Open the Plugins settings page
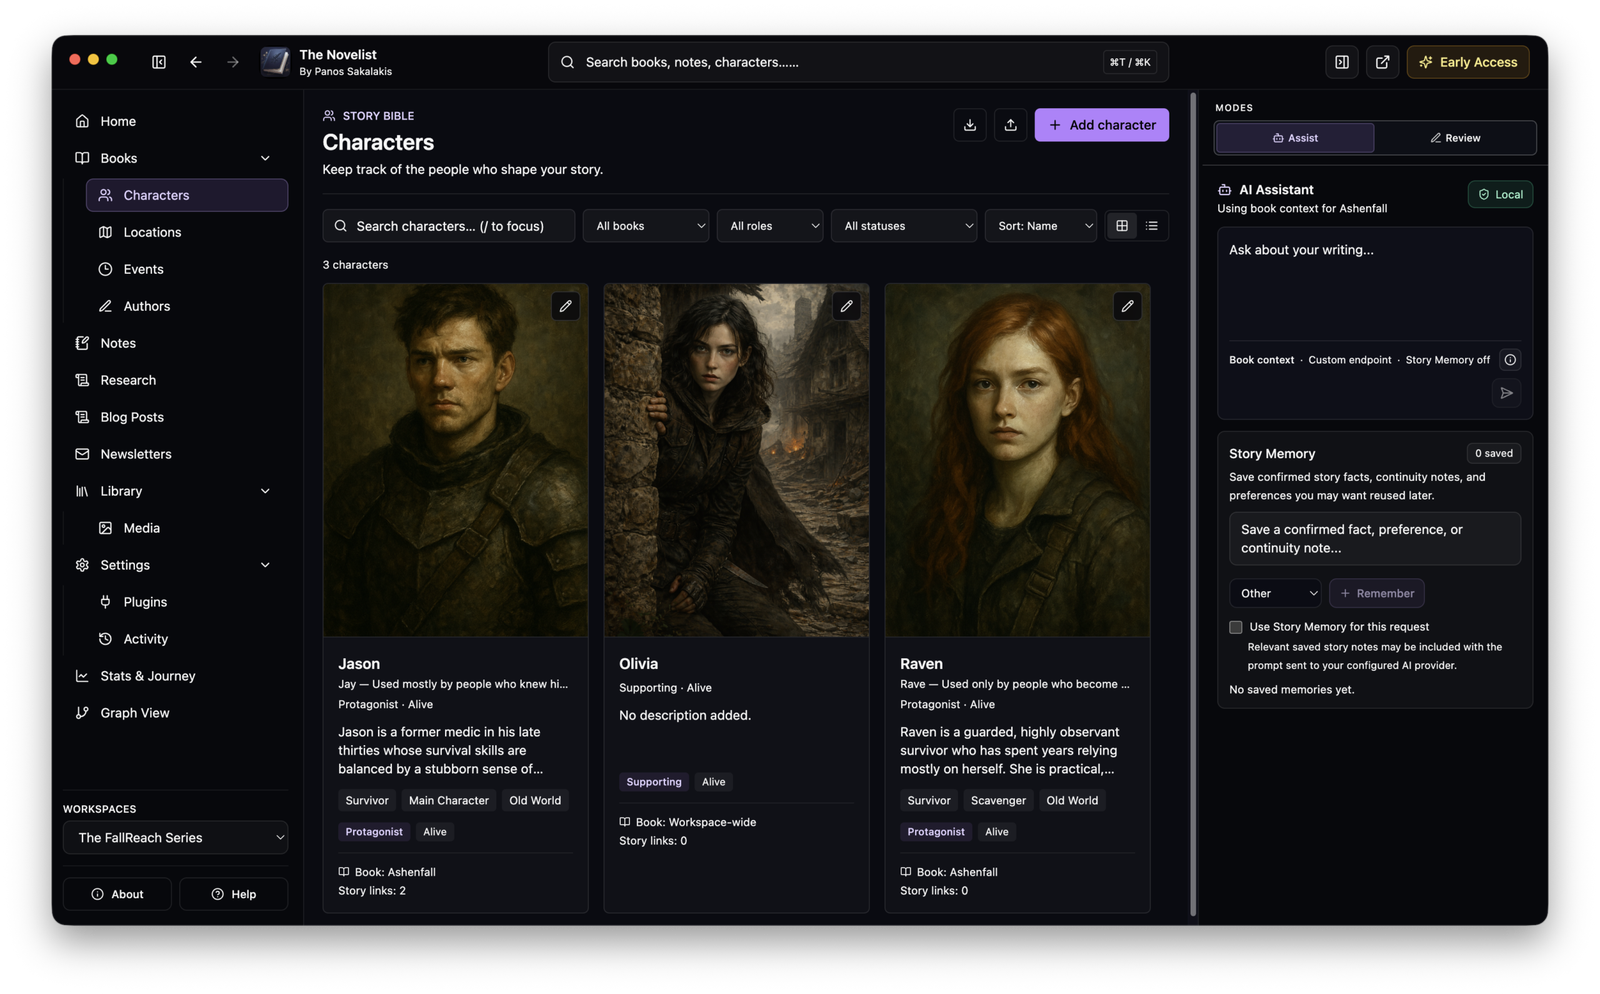The width and height of the screenshot is (1600, 994). (187, 602)
